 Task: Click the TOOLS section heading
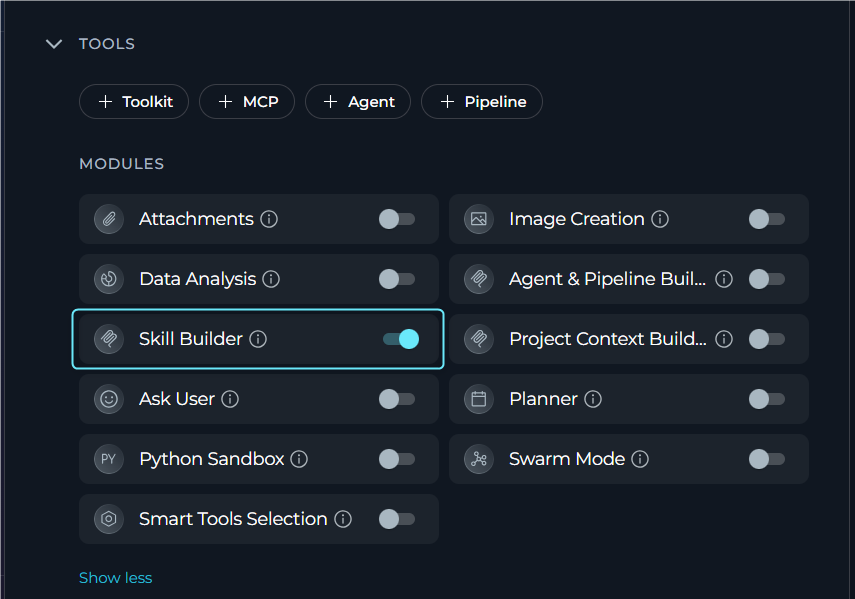pyautogui.click(x=107, y=44)
